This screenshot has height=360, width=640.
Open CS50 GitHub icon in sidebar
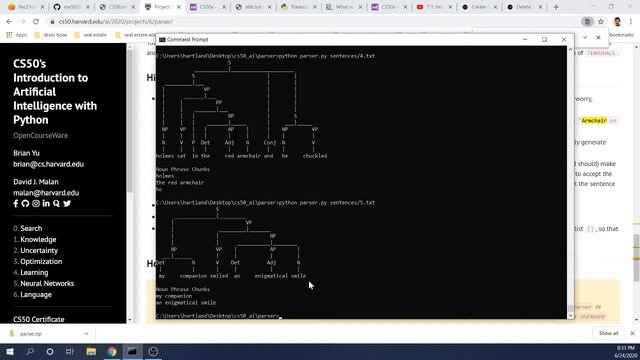[25, 203]
